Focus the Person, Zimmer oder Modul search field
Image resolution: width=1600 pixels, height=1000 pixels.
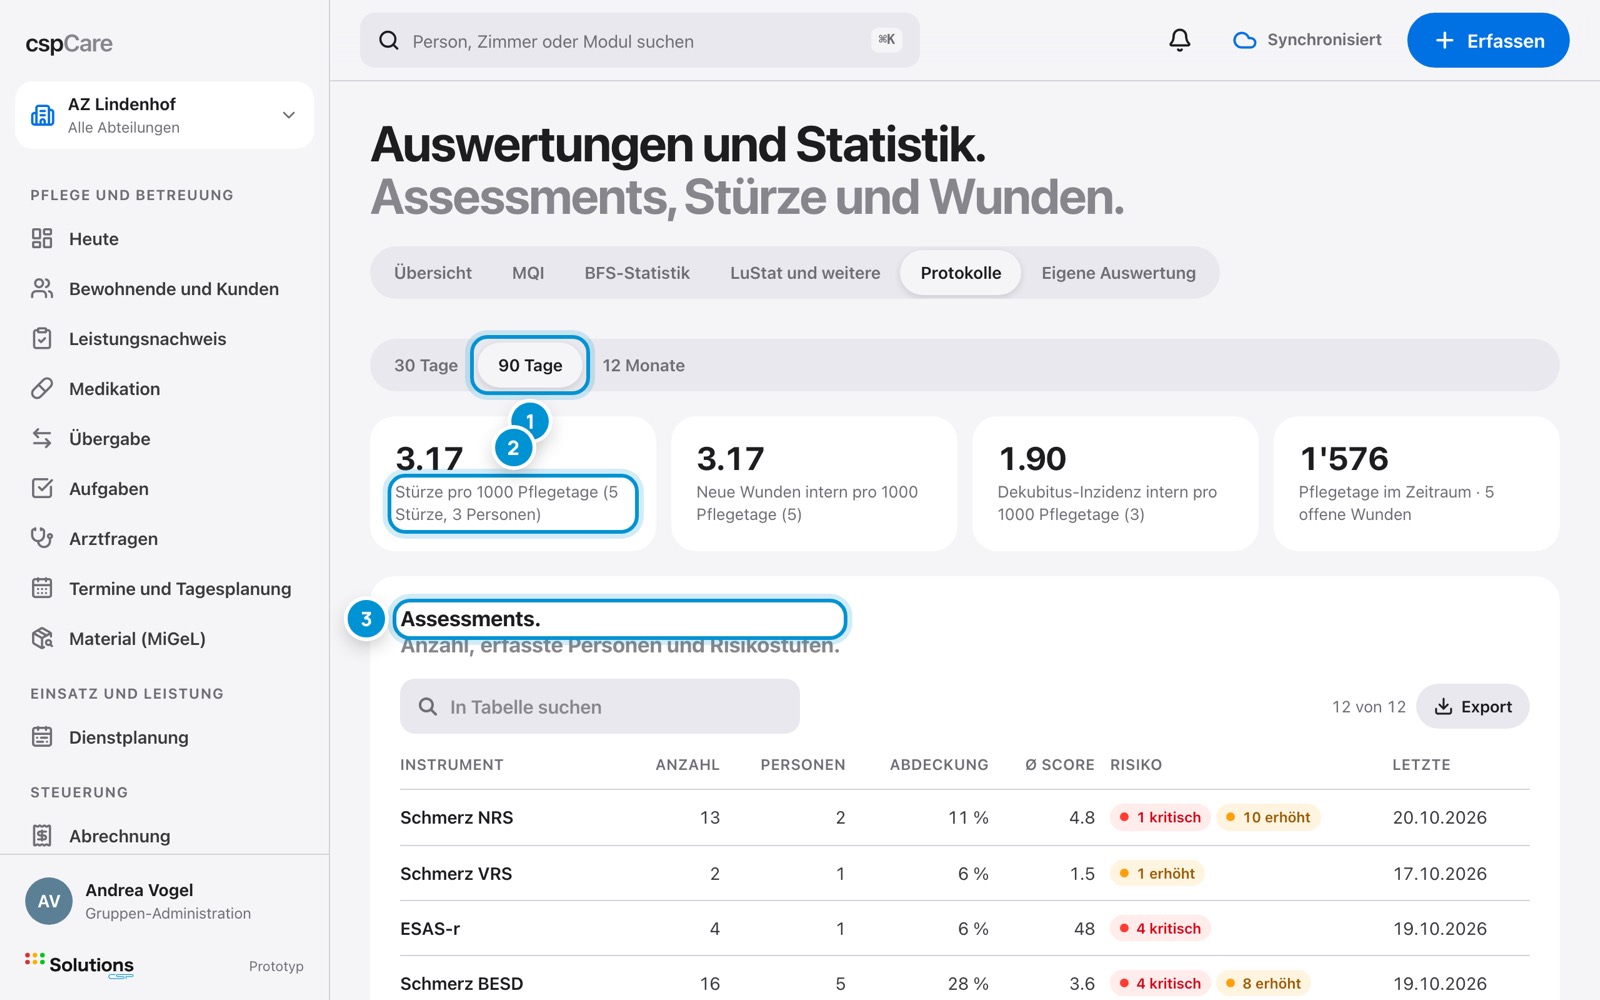click(640, 40)
